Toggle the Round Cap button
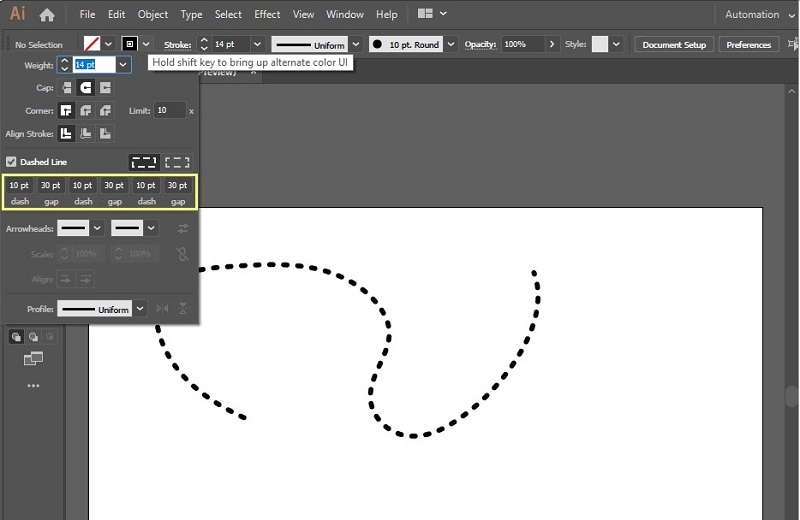This screenshot has width=800, height=520. (86, 88)
